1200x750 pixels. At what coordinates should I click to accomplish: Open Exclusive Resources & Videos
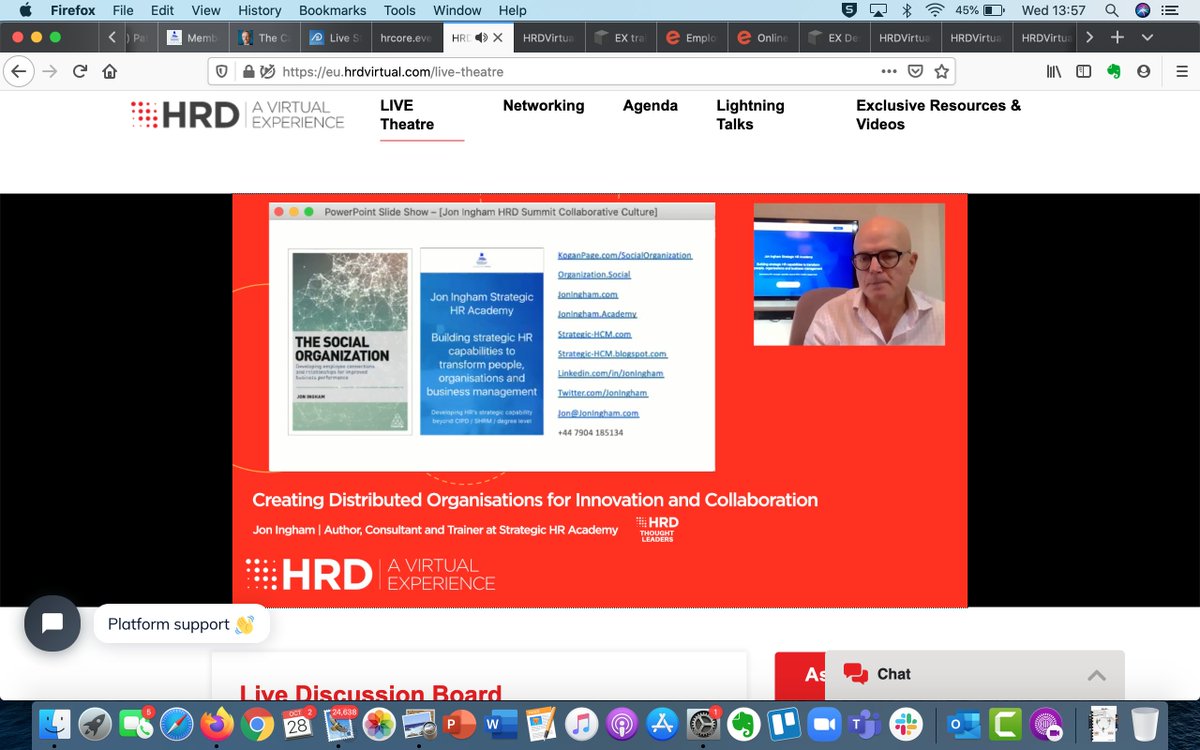click(x=938, y=115)
